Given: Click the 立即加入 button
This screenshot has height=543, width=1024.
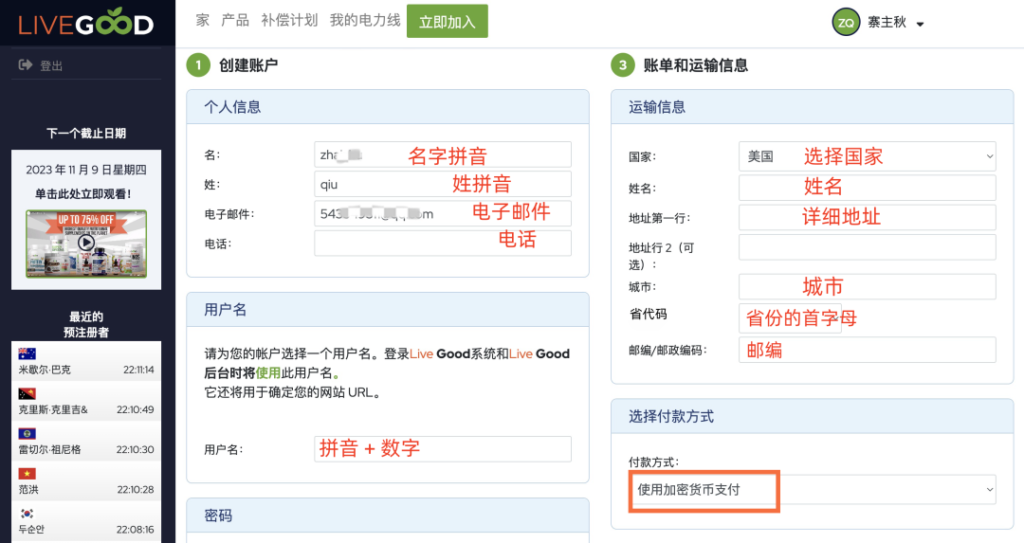Looking at the screenshot, I should point(447,21).
